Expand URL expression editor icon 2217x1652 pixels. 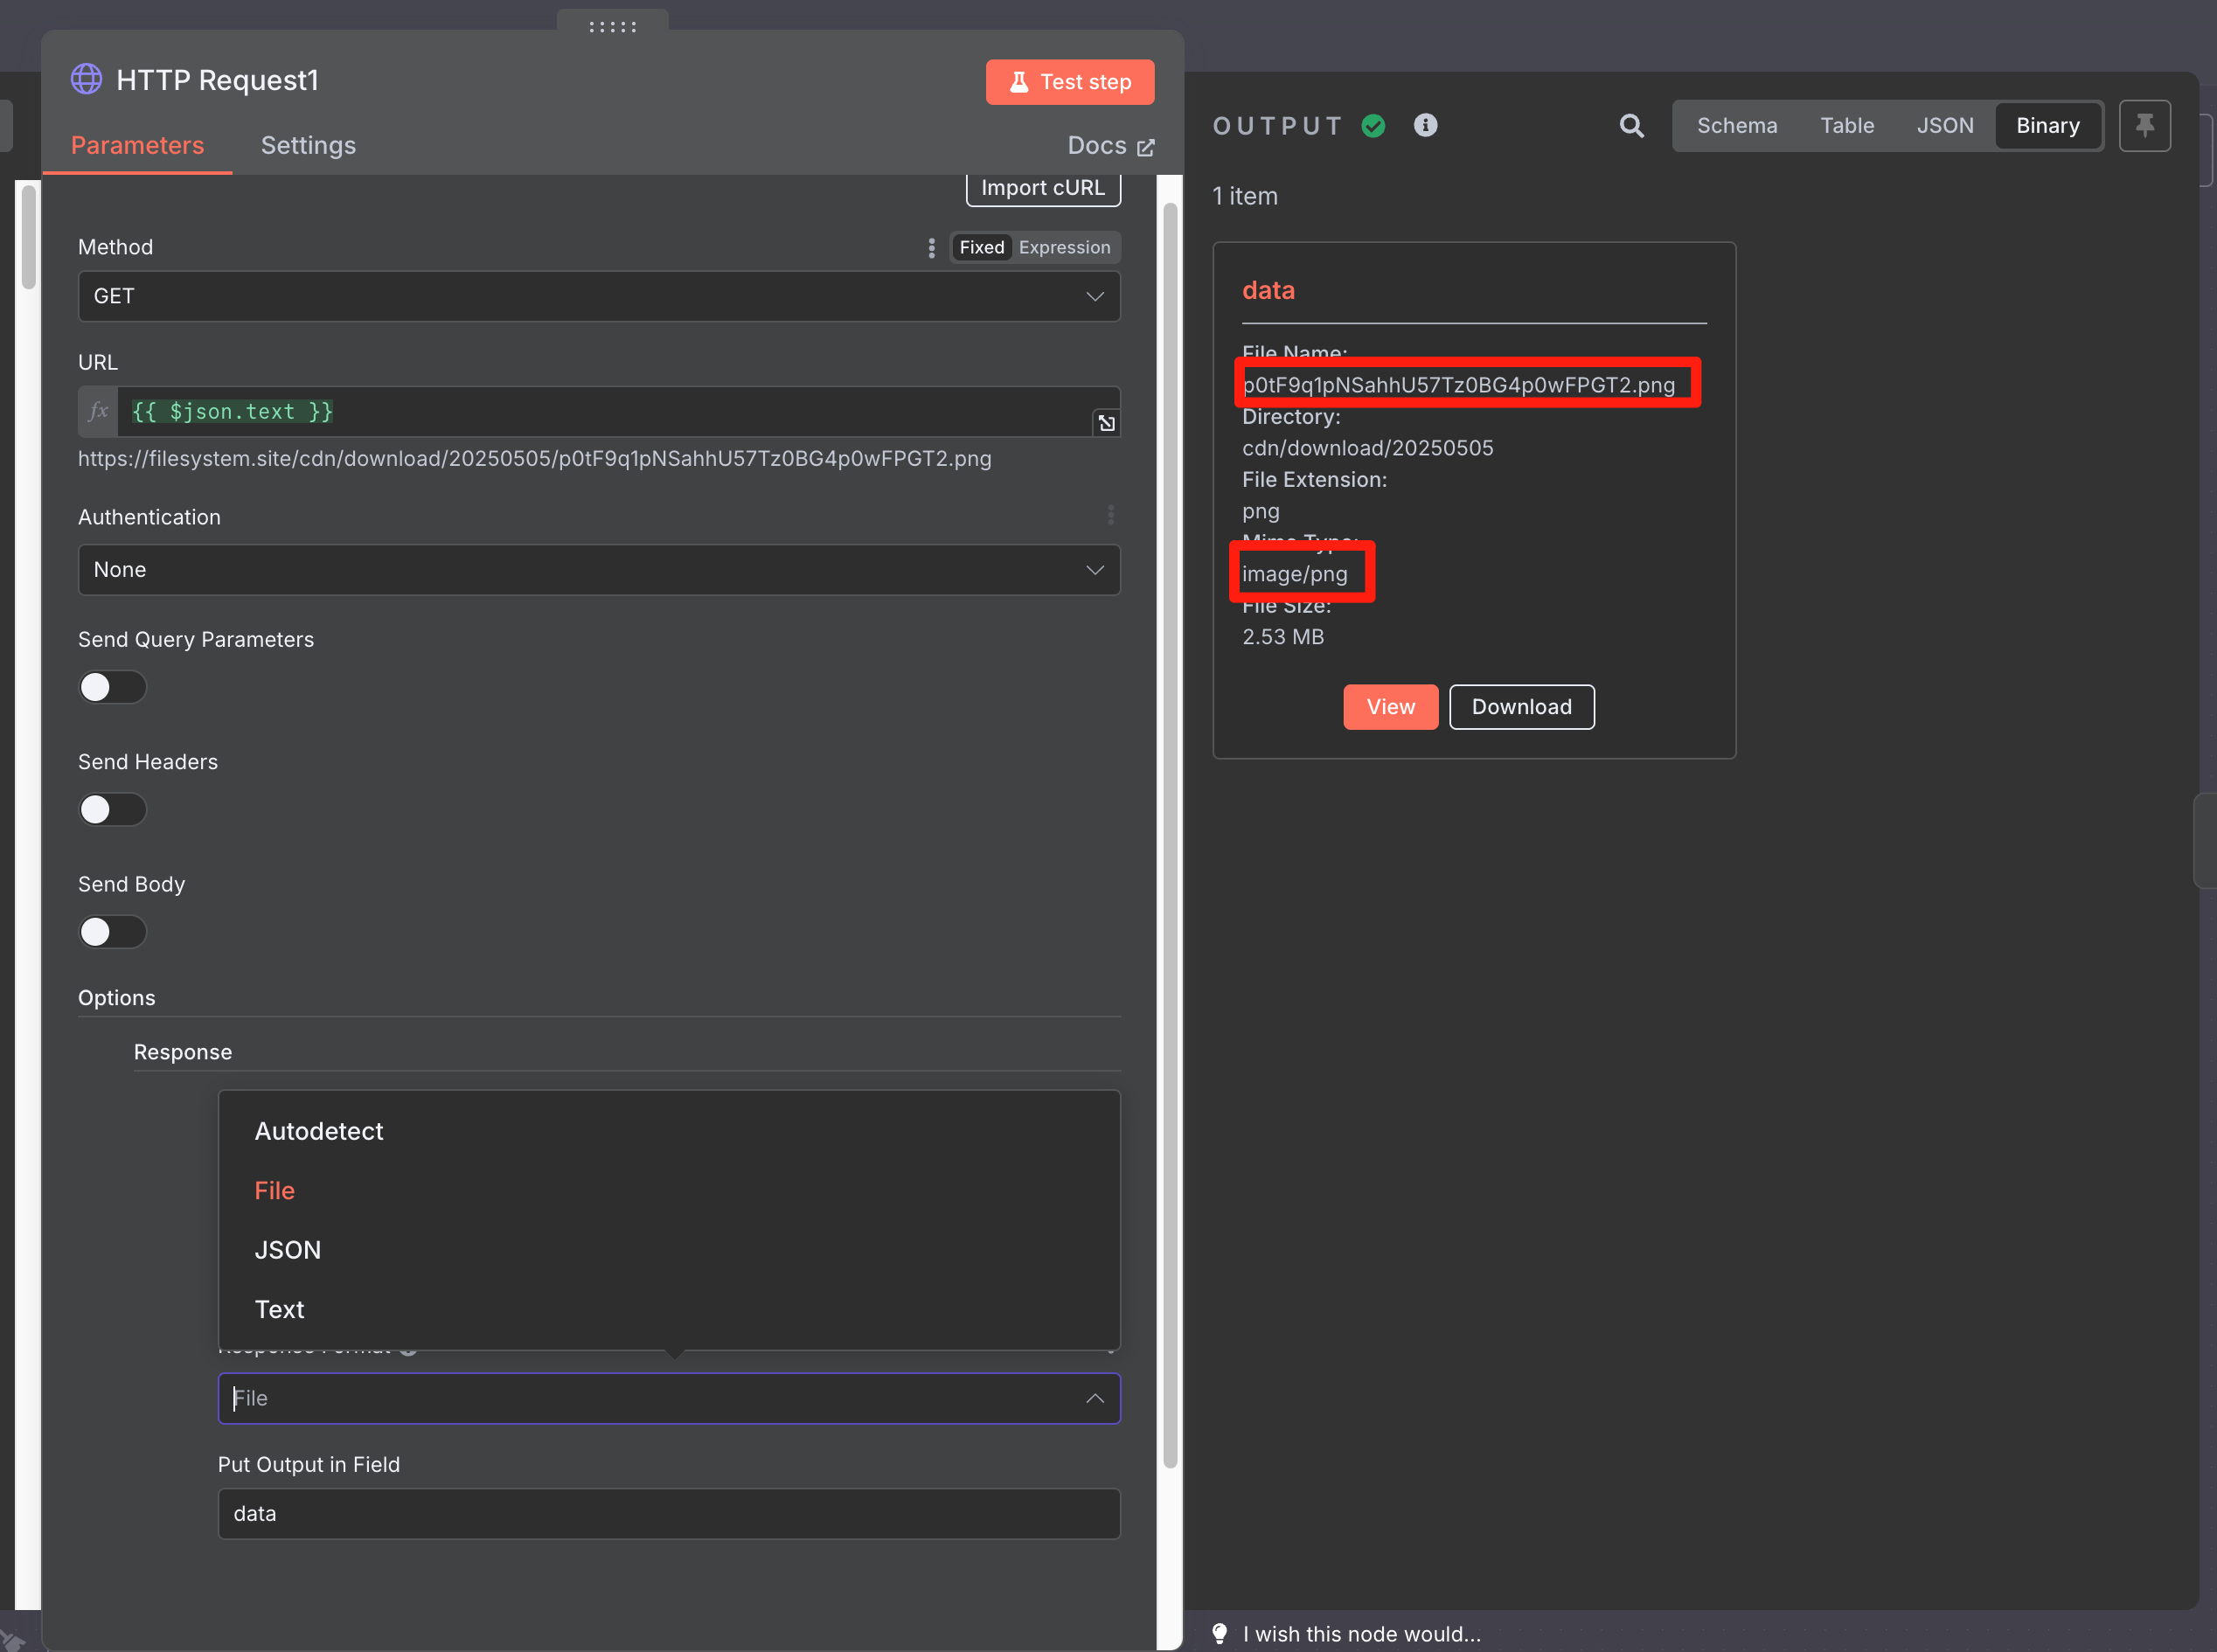[1106, 423]
